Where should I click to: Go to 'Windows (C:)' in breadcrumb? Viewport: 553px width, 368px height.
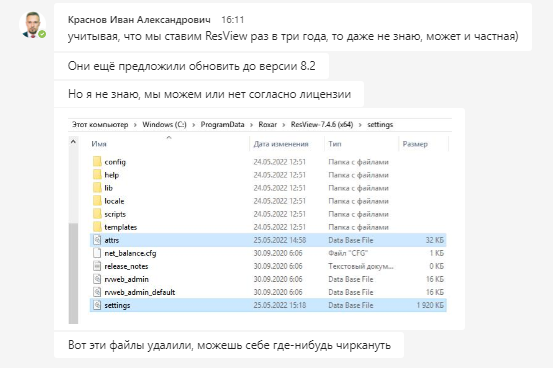[x=164, y=125]
